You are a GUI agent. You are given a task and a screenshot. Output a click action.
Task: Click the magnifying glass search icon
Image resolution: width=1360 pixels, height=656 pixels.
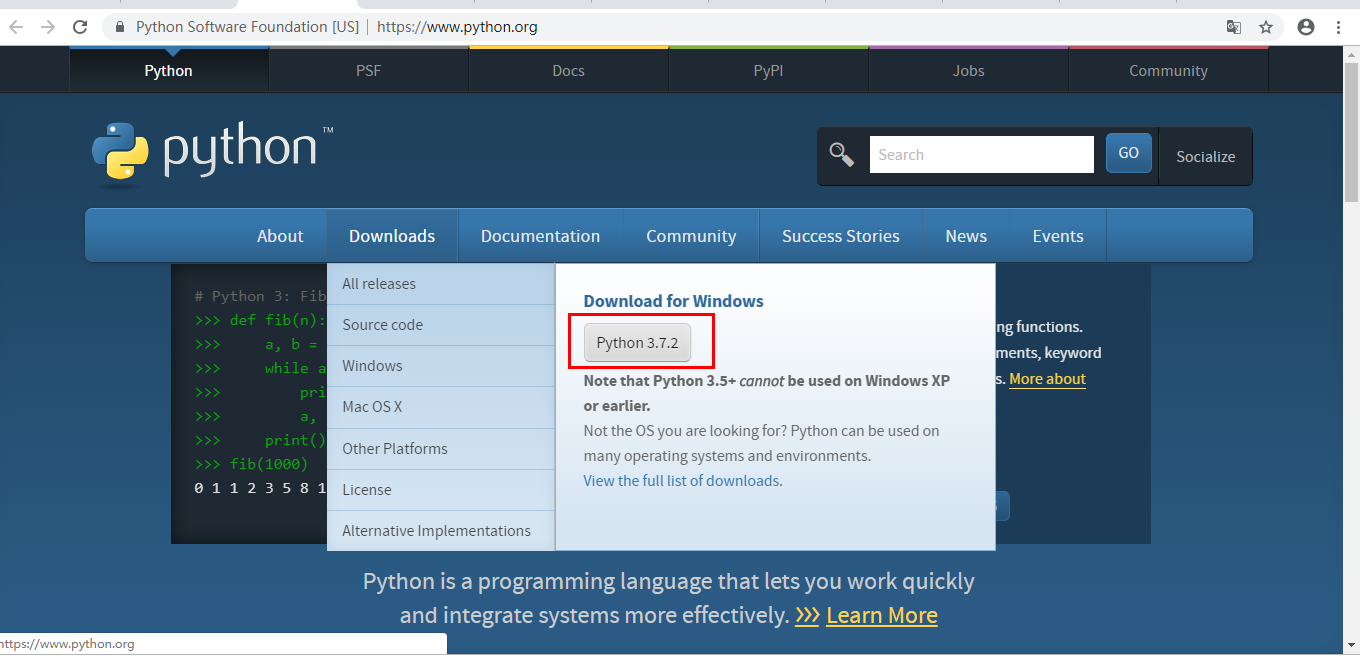tap(842, 155)
